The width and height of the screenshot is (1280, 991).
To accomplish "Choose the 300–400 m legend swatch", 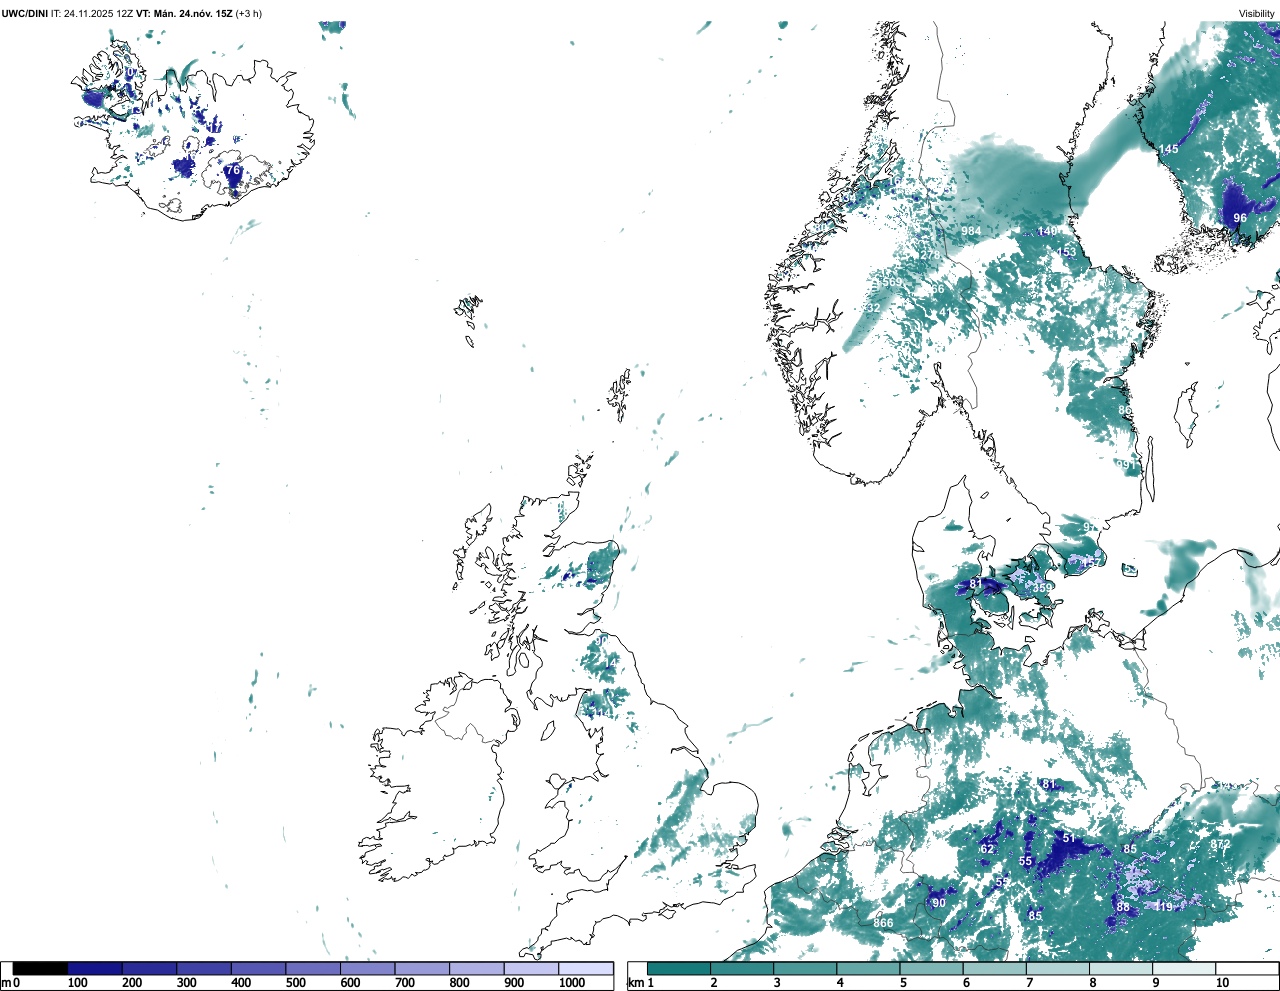I will pyautogui.click(x=204, y=968).
